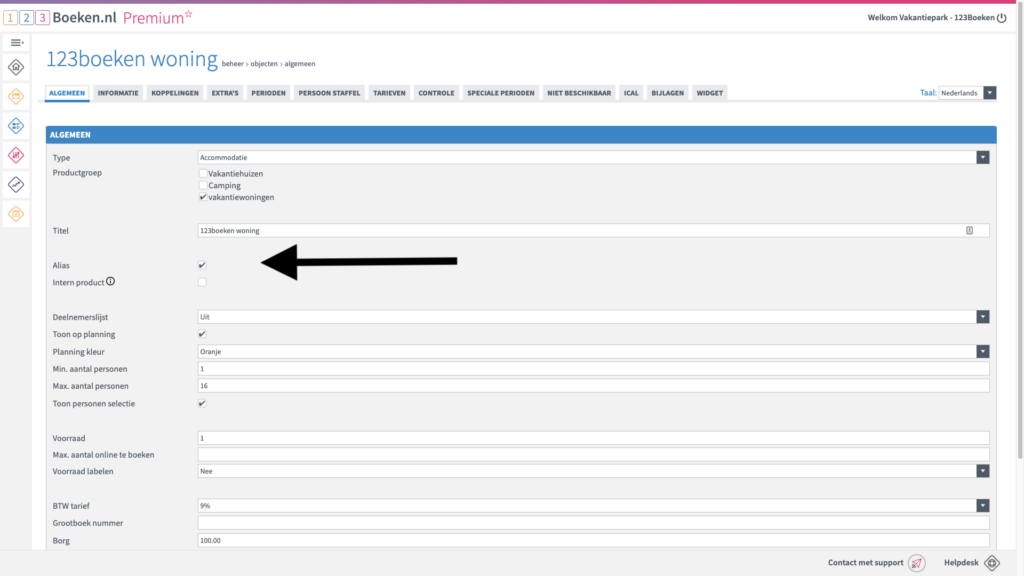This screenshot has height=576, width=1024.
Task: Open the Perioden tab
Action: [x=268, y=93]
